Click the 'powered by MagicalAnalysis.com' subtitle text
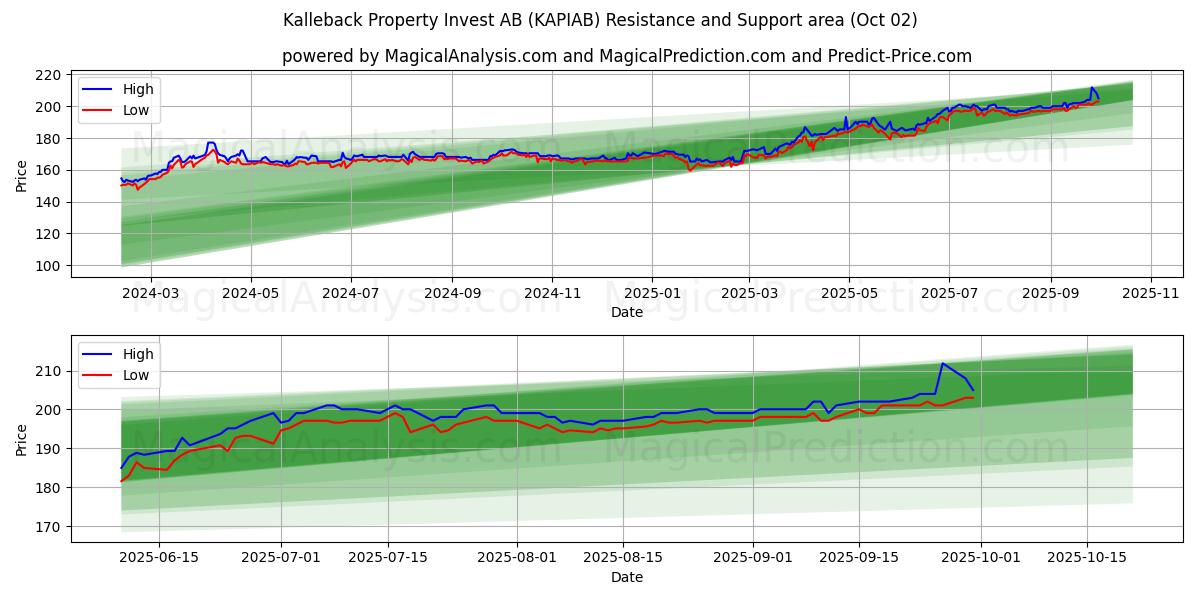Image resolution: width=1200 pixels, height=600 pixels. [626, 56]
